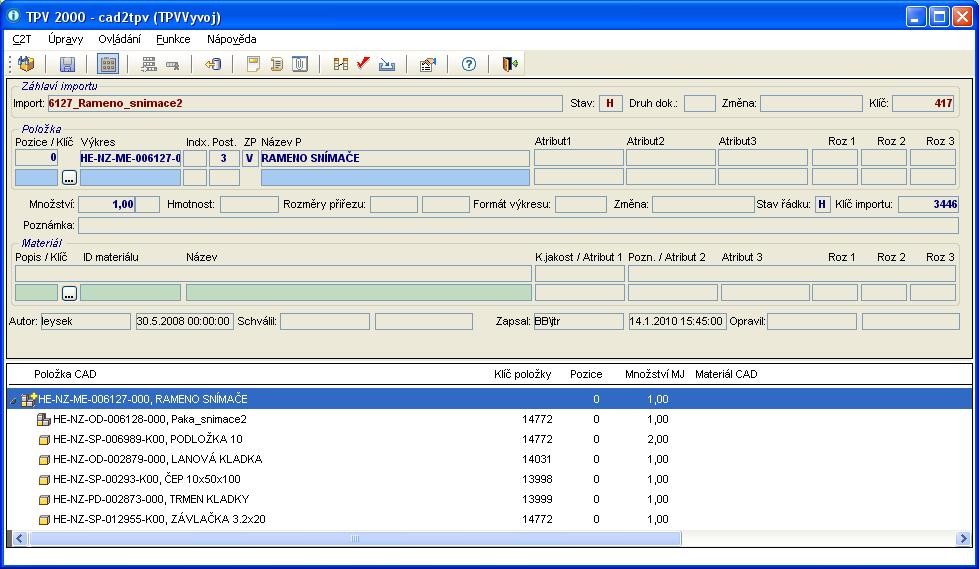Click the Klíč field showing 417
979x569 pixels.
click(923, 103)
